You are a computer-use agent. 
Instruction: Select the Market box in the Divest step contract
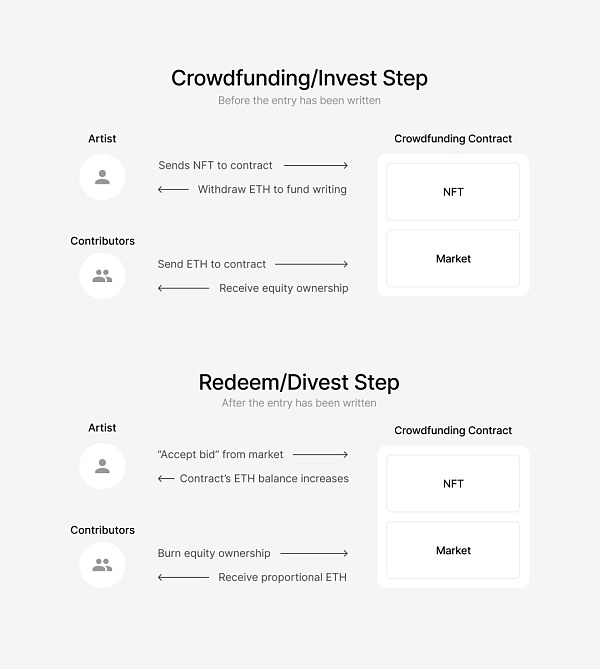coord(453,551)
